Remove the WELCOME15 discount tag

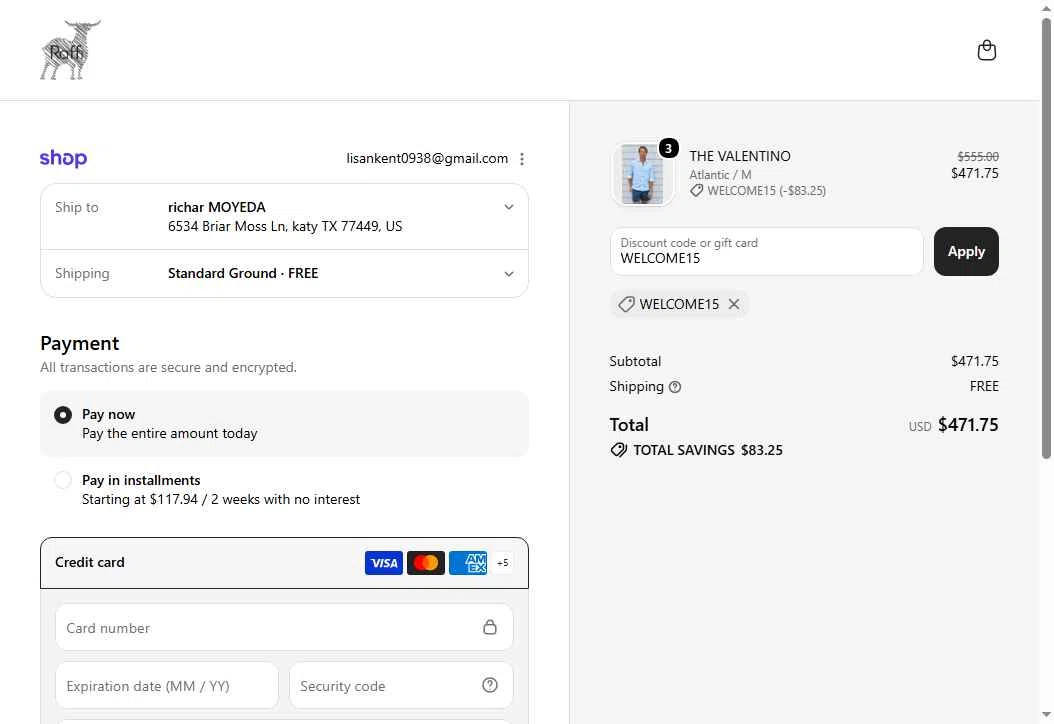coord(734,304)
